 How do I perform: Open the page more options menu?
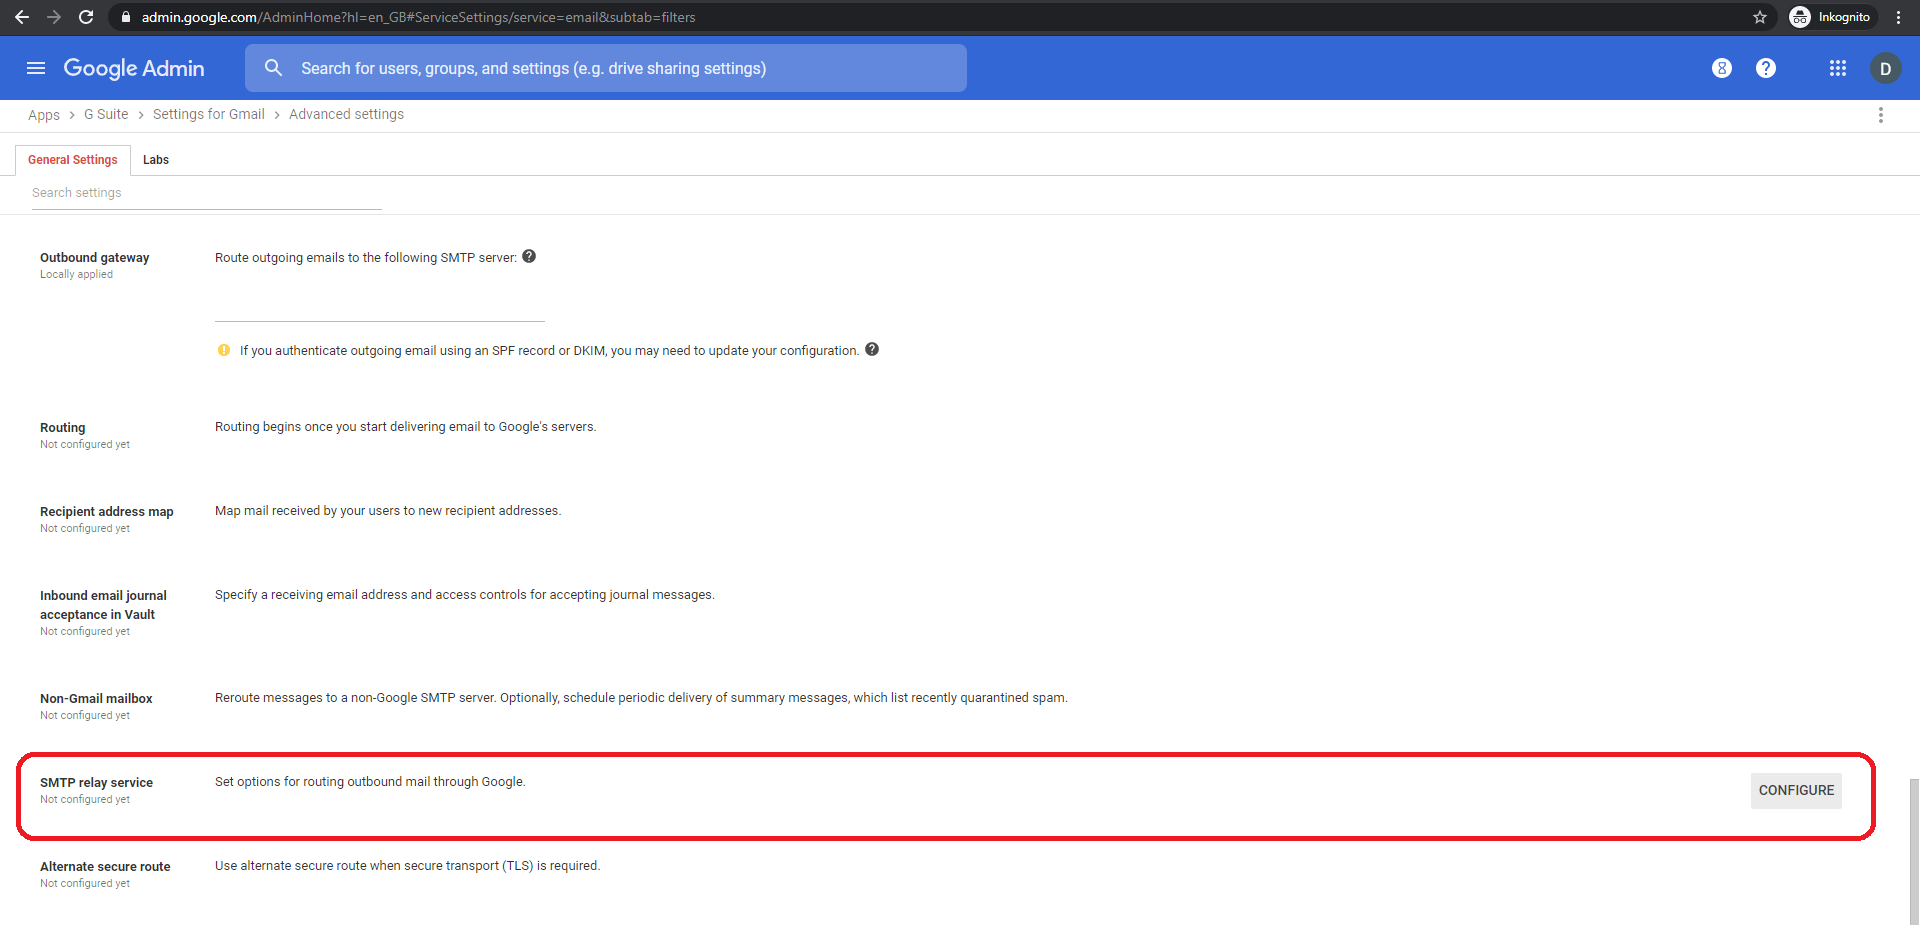point(1880,115)
